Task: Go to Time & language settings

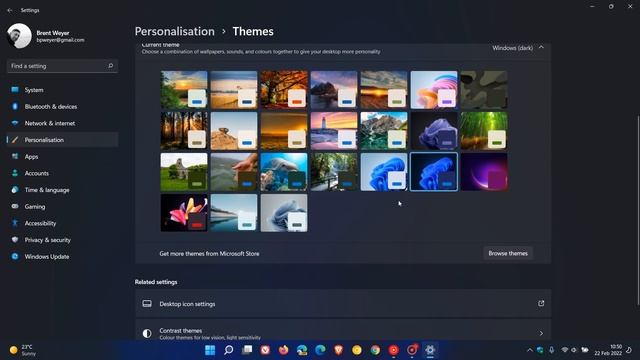Action: 62,190
